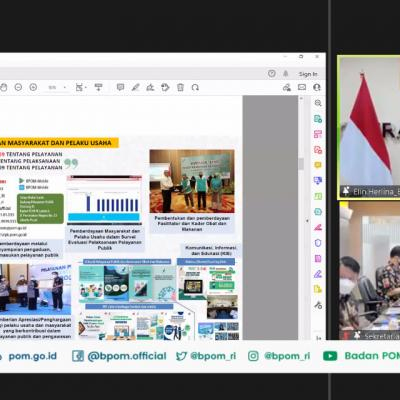Open the zoom level dropdown arrow

[65, 88]
